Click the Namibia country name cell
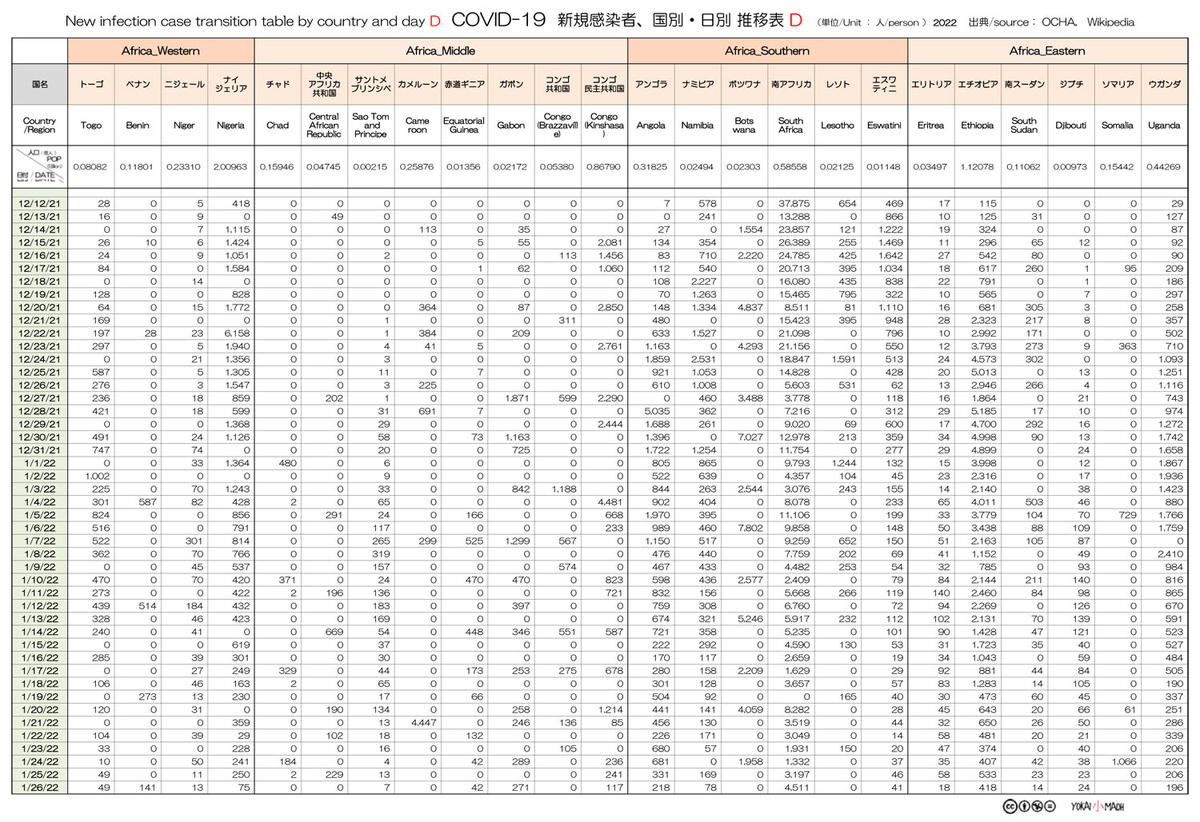 point(697,125)
